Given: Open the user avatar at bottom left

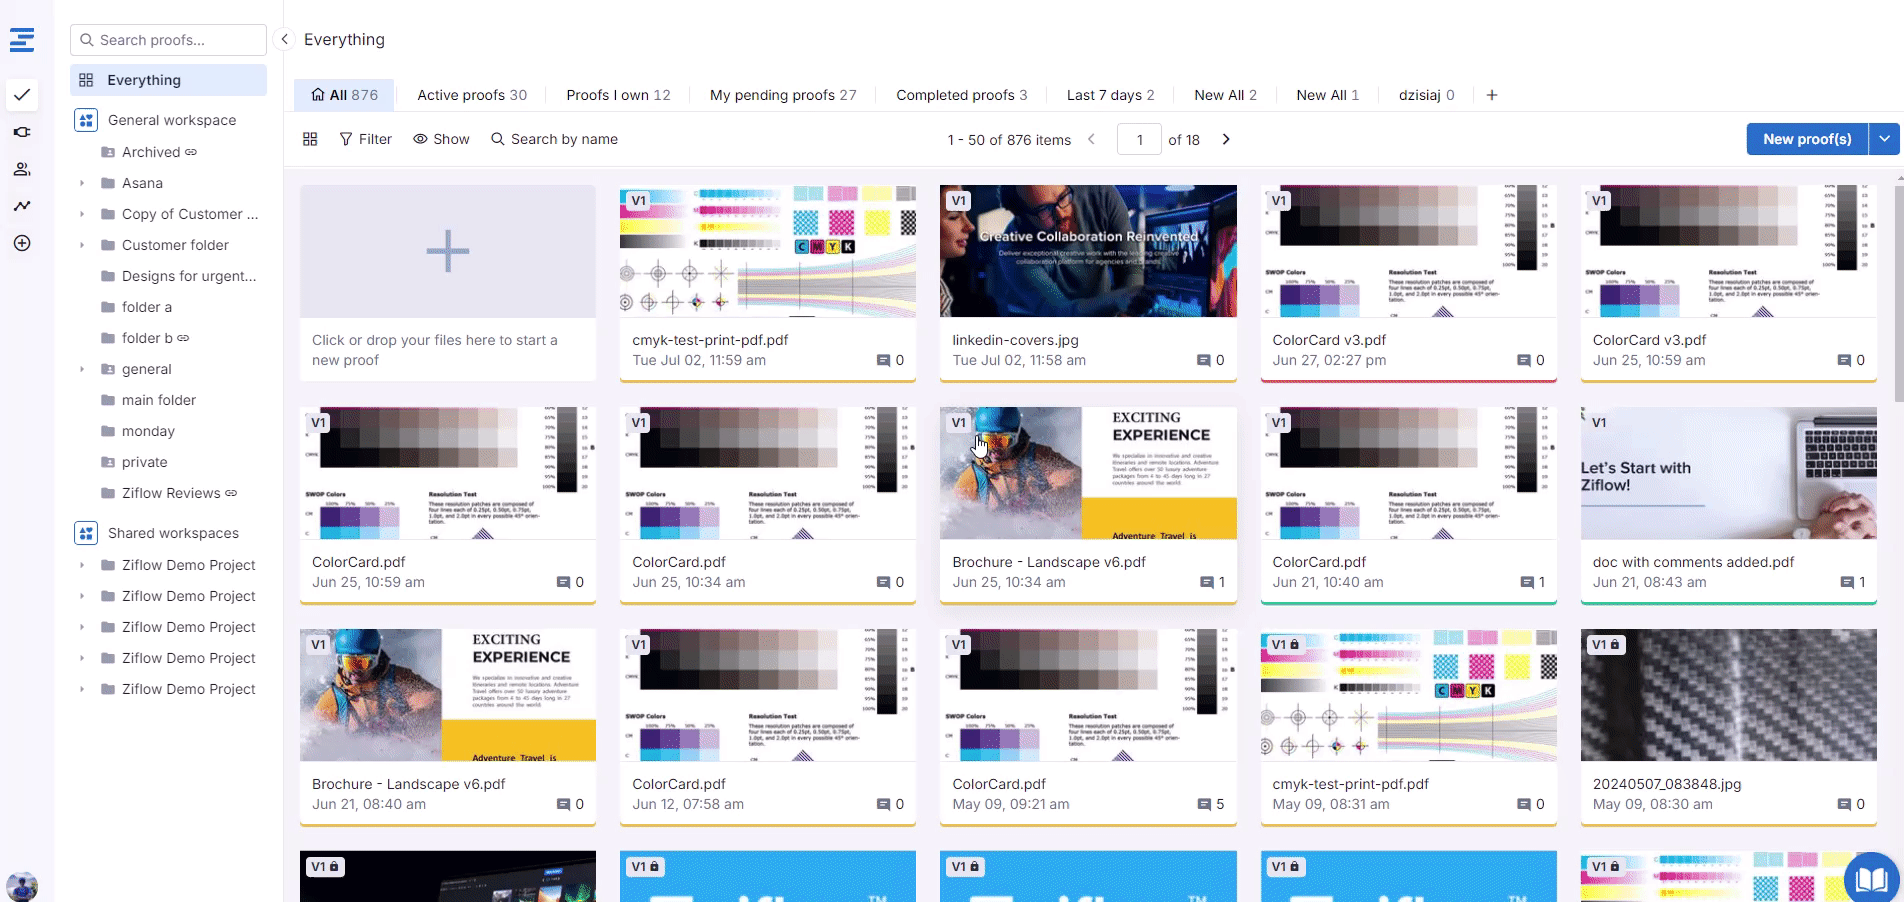Looking at the screenshot, I should 22,886.
